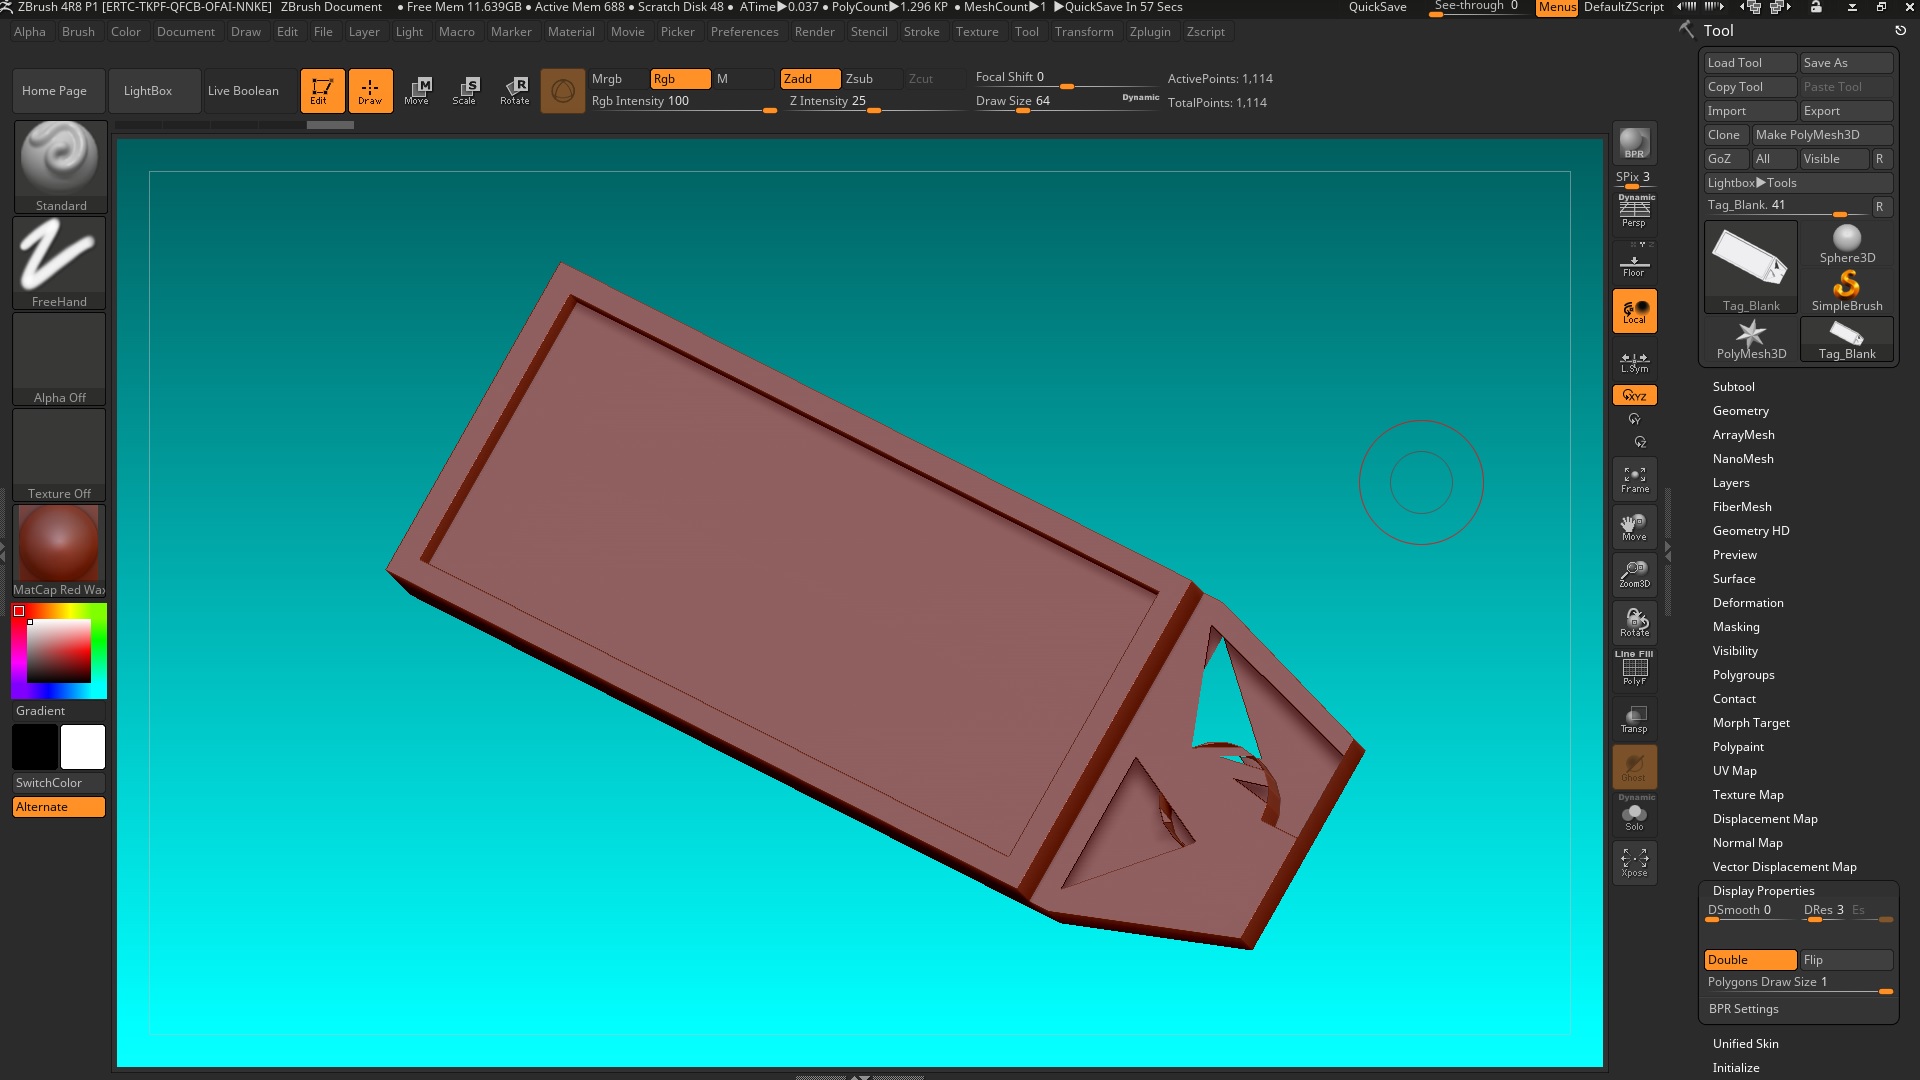The width and height of the screenshot is (1920, 1080).
Task: Select PolyMesh3D tool thumbnail
Action: pyautogui.click(x=1751, y=340)
